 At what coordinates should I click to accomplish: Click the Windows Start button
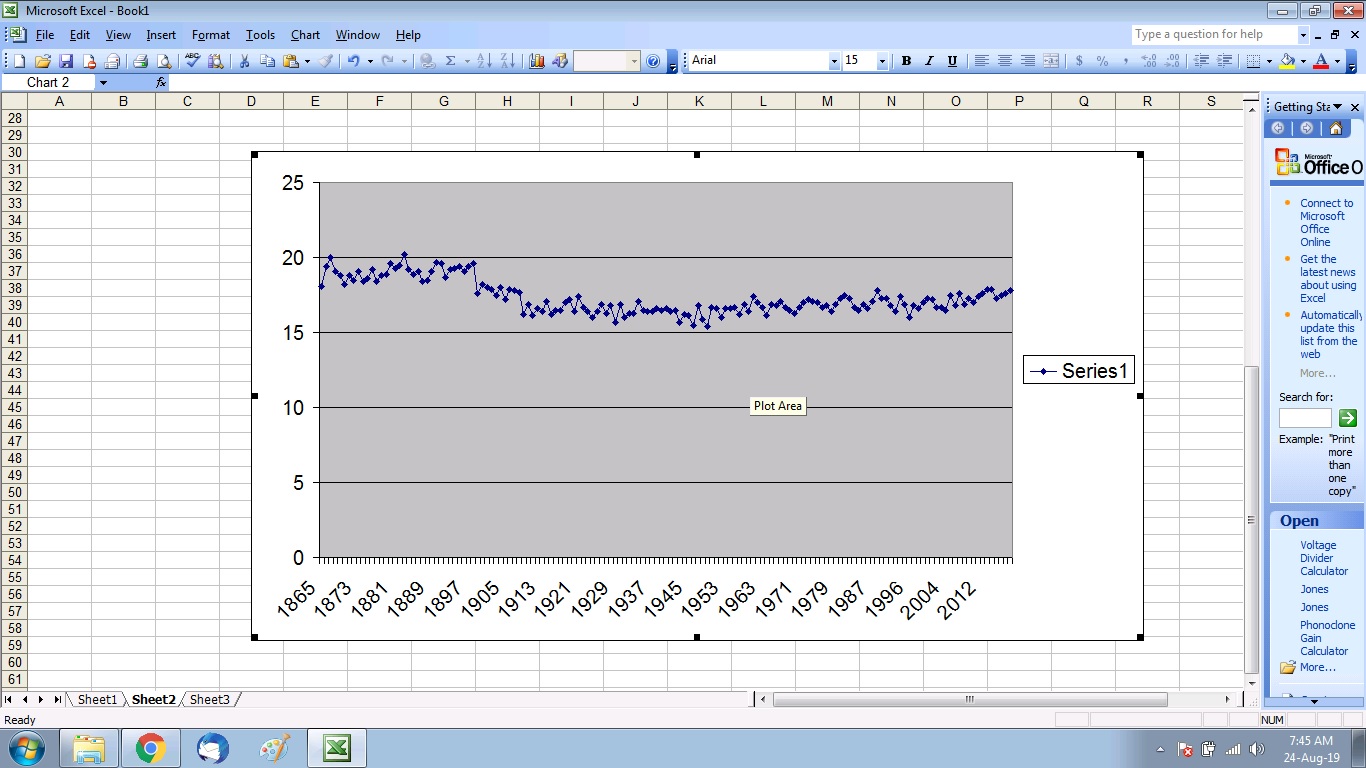[x=25, y=748]
